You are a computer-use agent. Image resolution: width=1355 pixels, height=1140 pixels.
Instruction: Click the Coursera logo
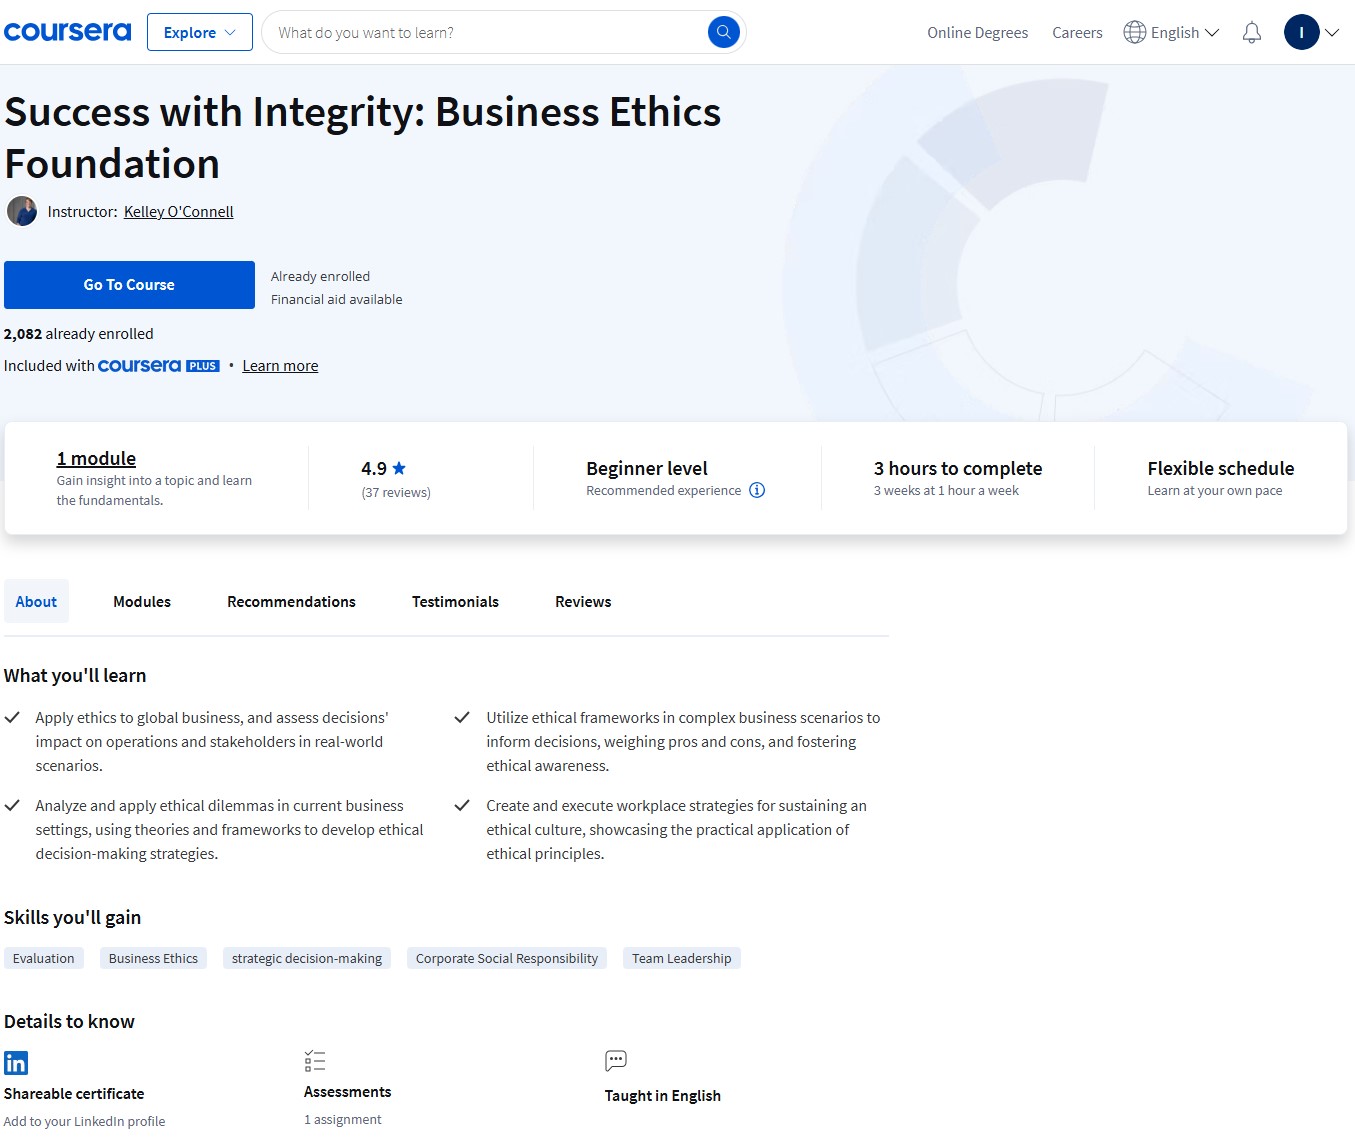click(x=67, y=32)
